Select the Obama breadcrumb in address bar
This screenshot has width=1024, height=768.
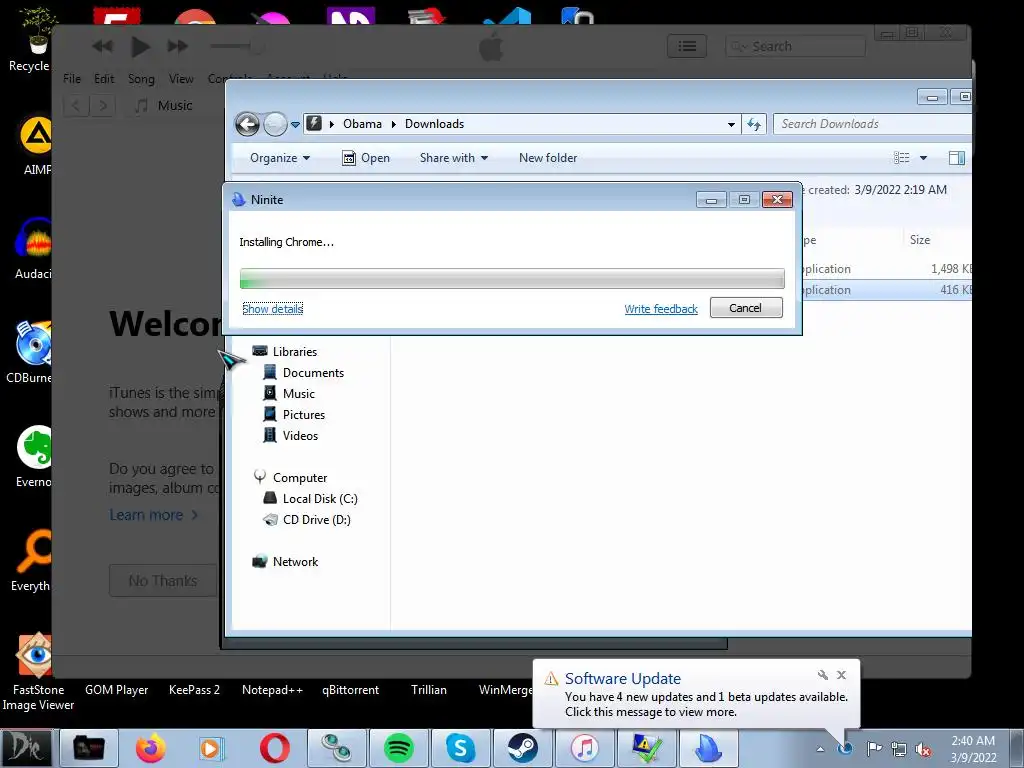point(362,123)
